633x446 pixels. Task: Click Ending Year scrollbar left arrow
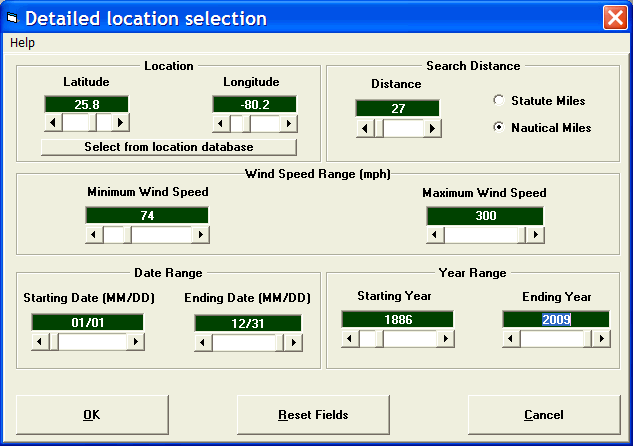click(511, 338)
